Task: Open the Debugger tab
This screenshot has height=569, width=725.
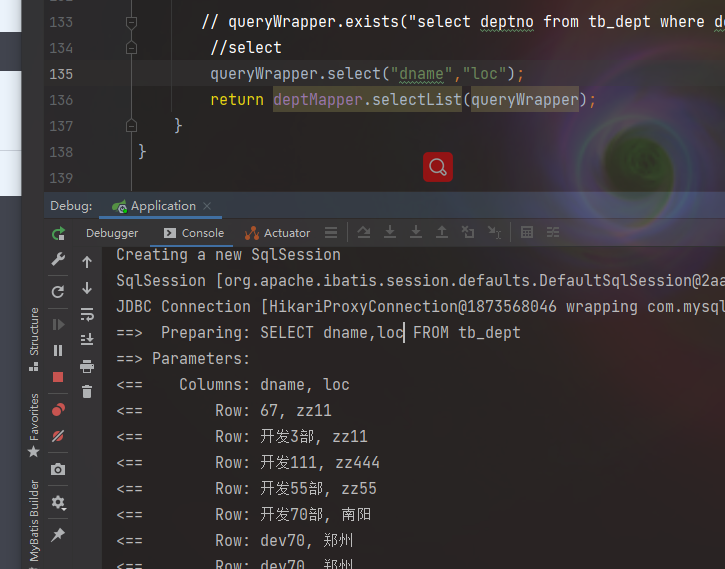Action: (112, 233)
